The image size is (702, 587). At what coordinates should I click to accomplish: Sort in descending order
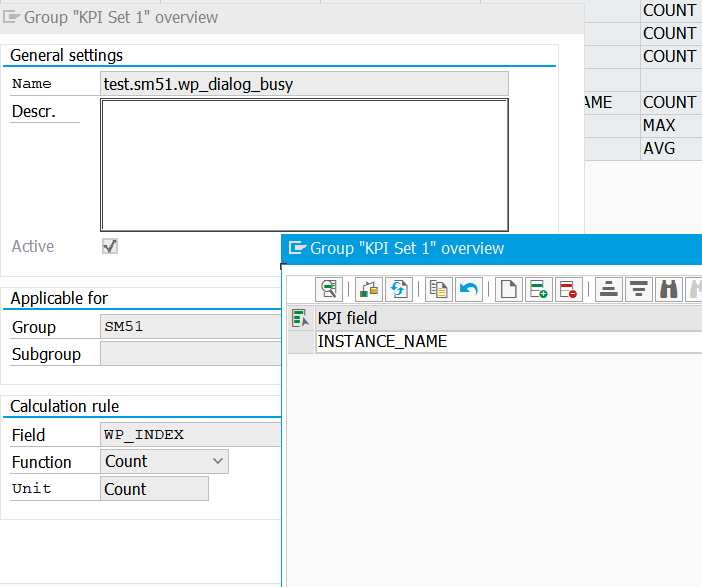pos(638,290)
